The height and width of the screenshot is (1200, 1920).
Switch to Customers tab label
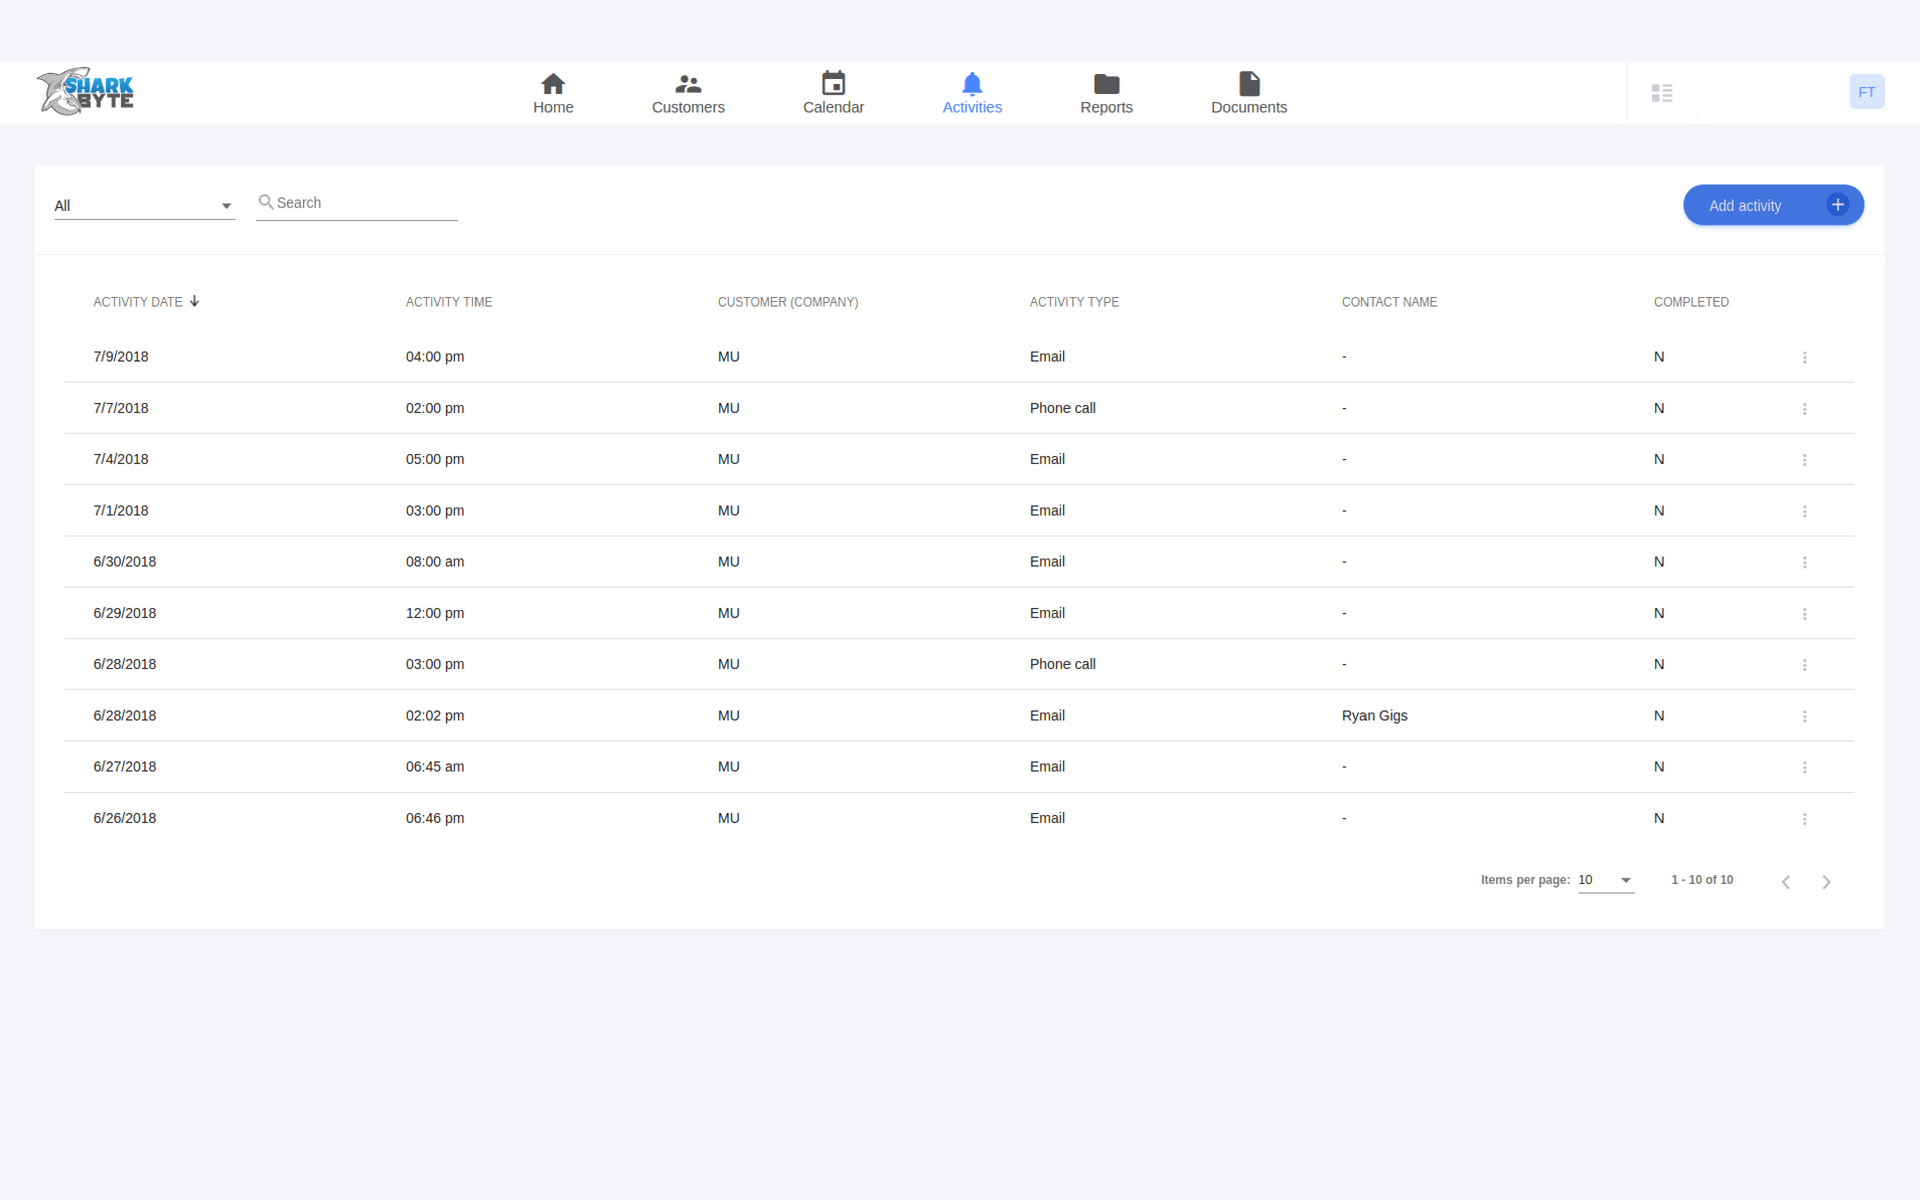(x=688, y=107)
